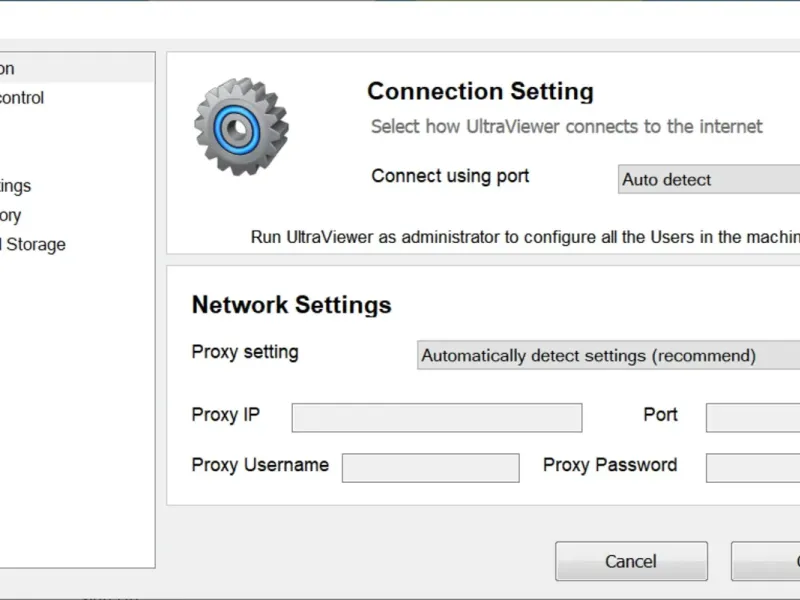Click the "Proxy setting" label text
Image resolution: width=800 pixels, height=600 pixels.
(245, 352)
